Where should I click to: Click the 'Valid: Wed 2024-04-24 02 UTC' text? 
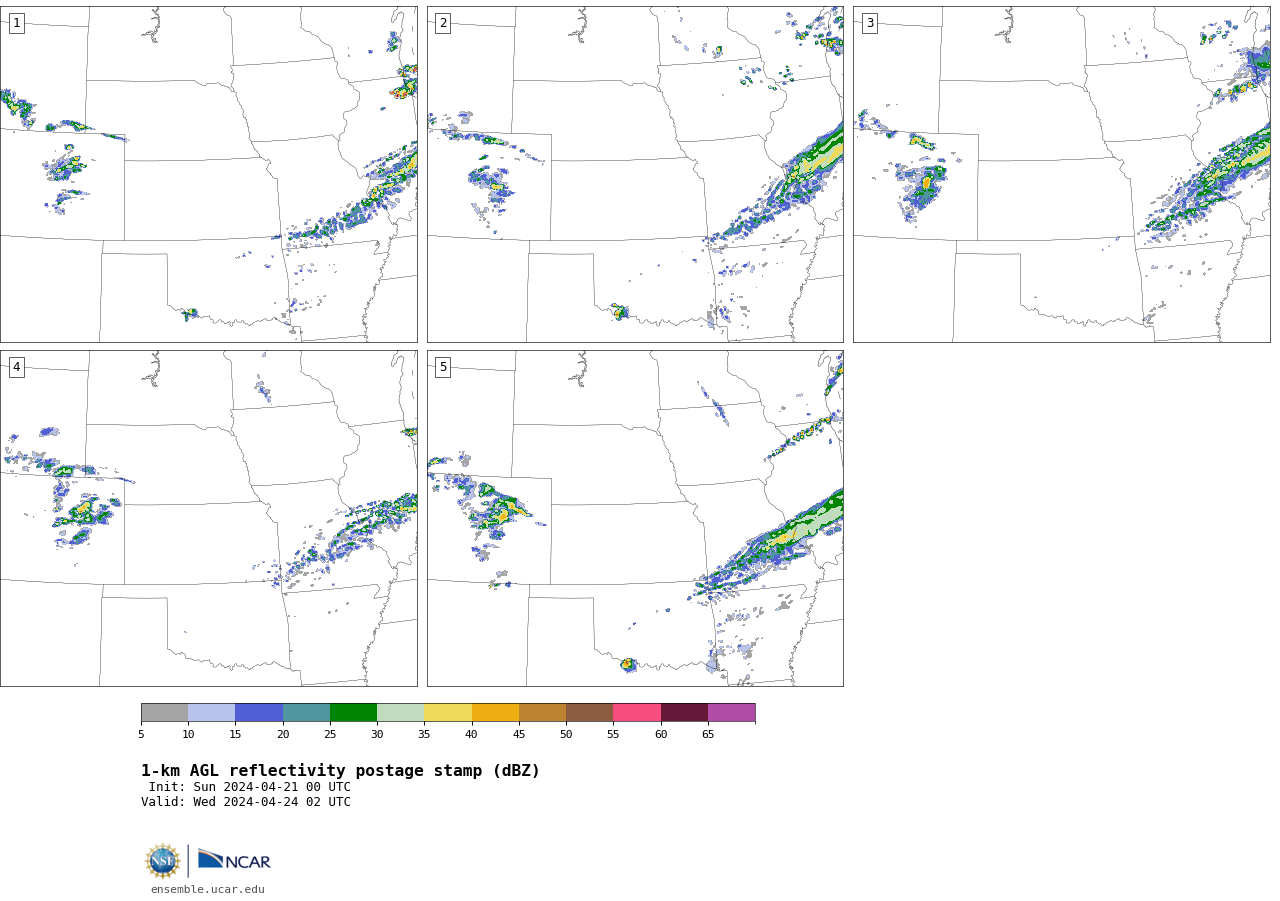tap(246, 802)
